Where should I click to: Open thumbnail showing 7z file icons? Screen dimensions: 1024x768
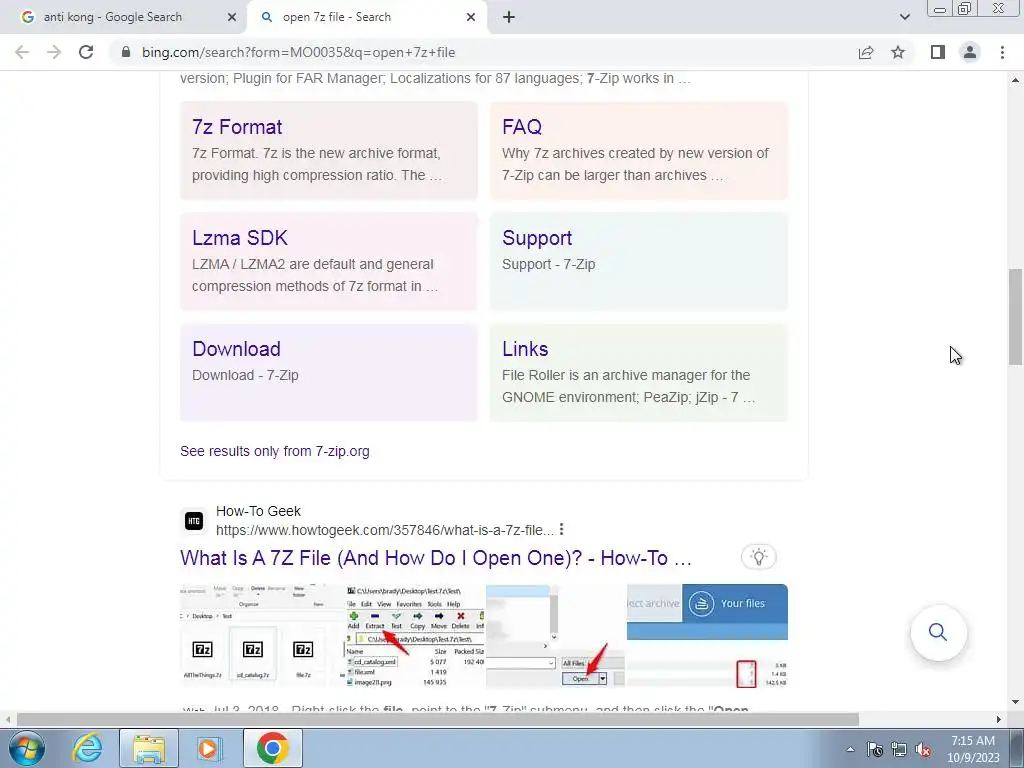[261, 636]
